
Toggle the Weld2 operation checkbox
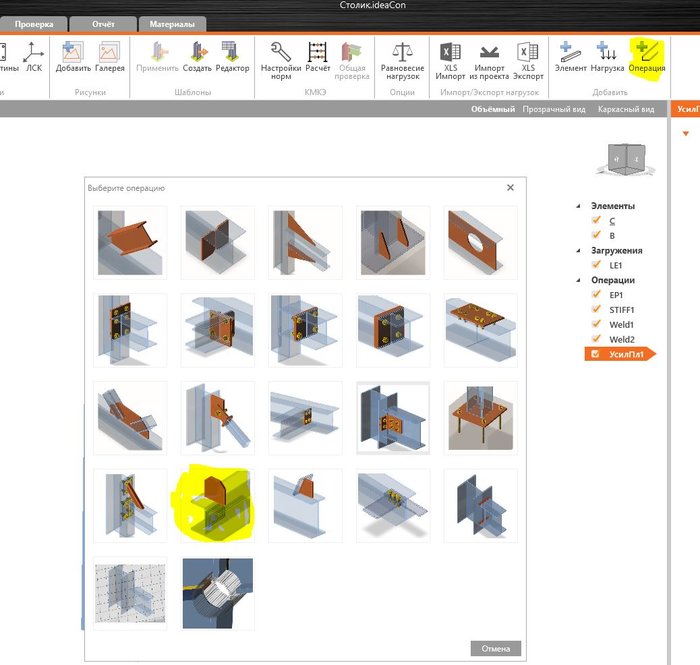(596, 338)
